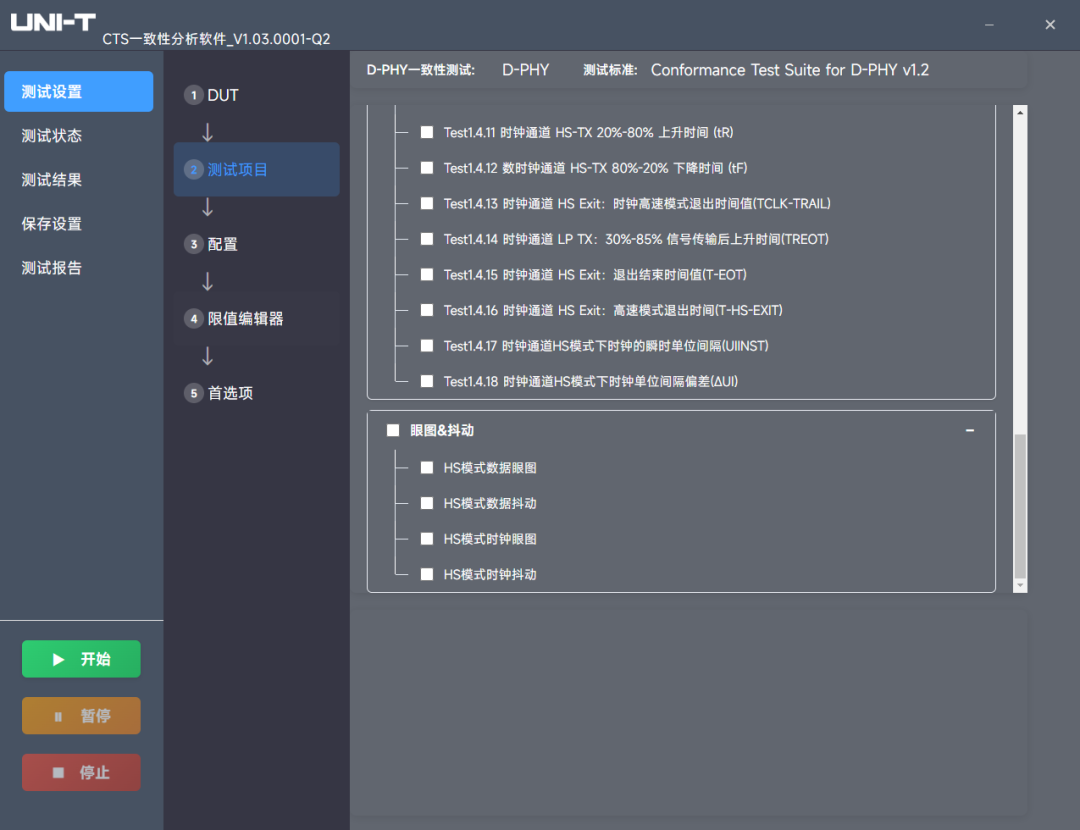The height and width of the screenshot is (830, 1080).
Task: Select the 测试项目 step
Action: (256, 169)
